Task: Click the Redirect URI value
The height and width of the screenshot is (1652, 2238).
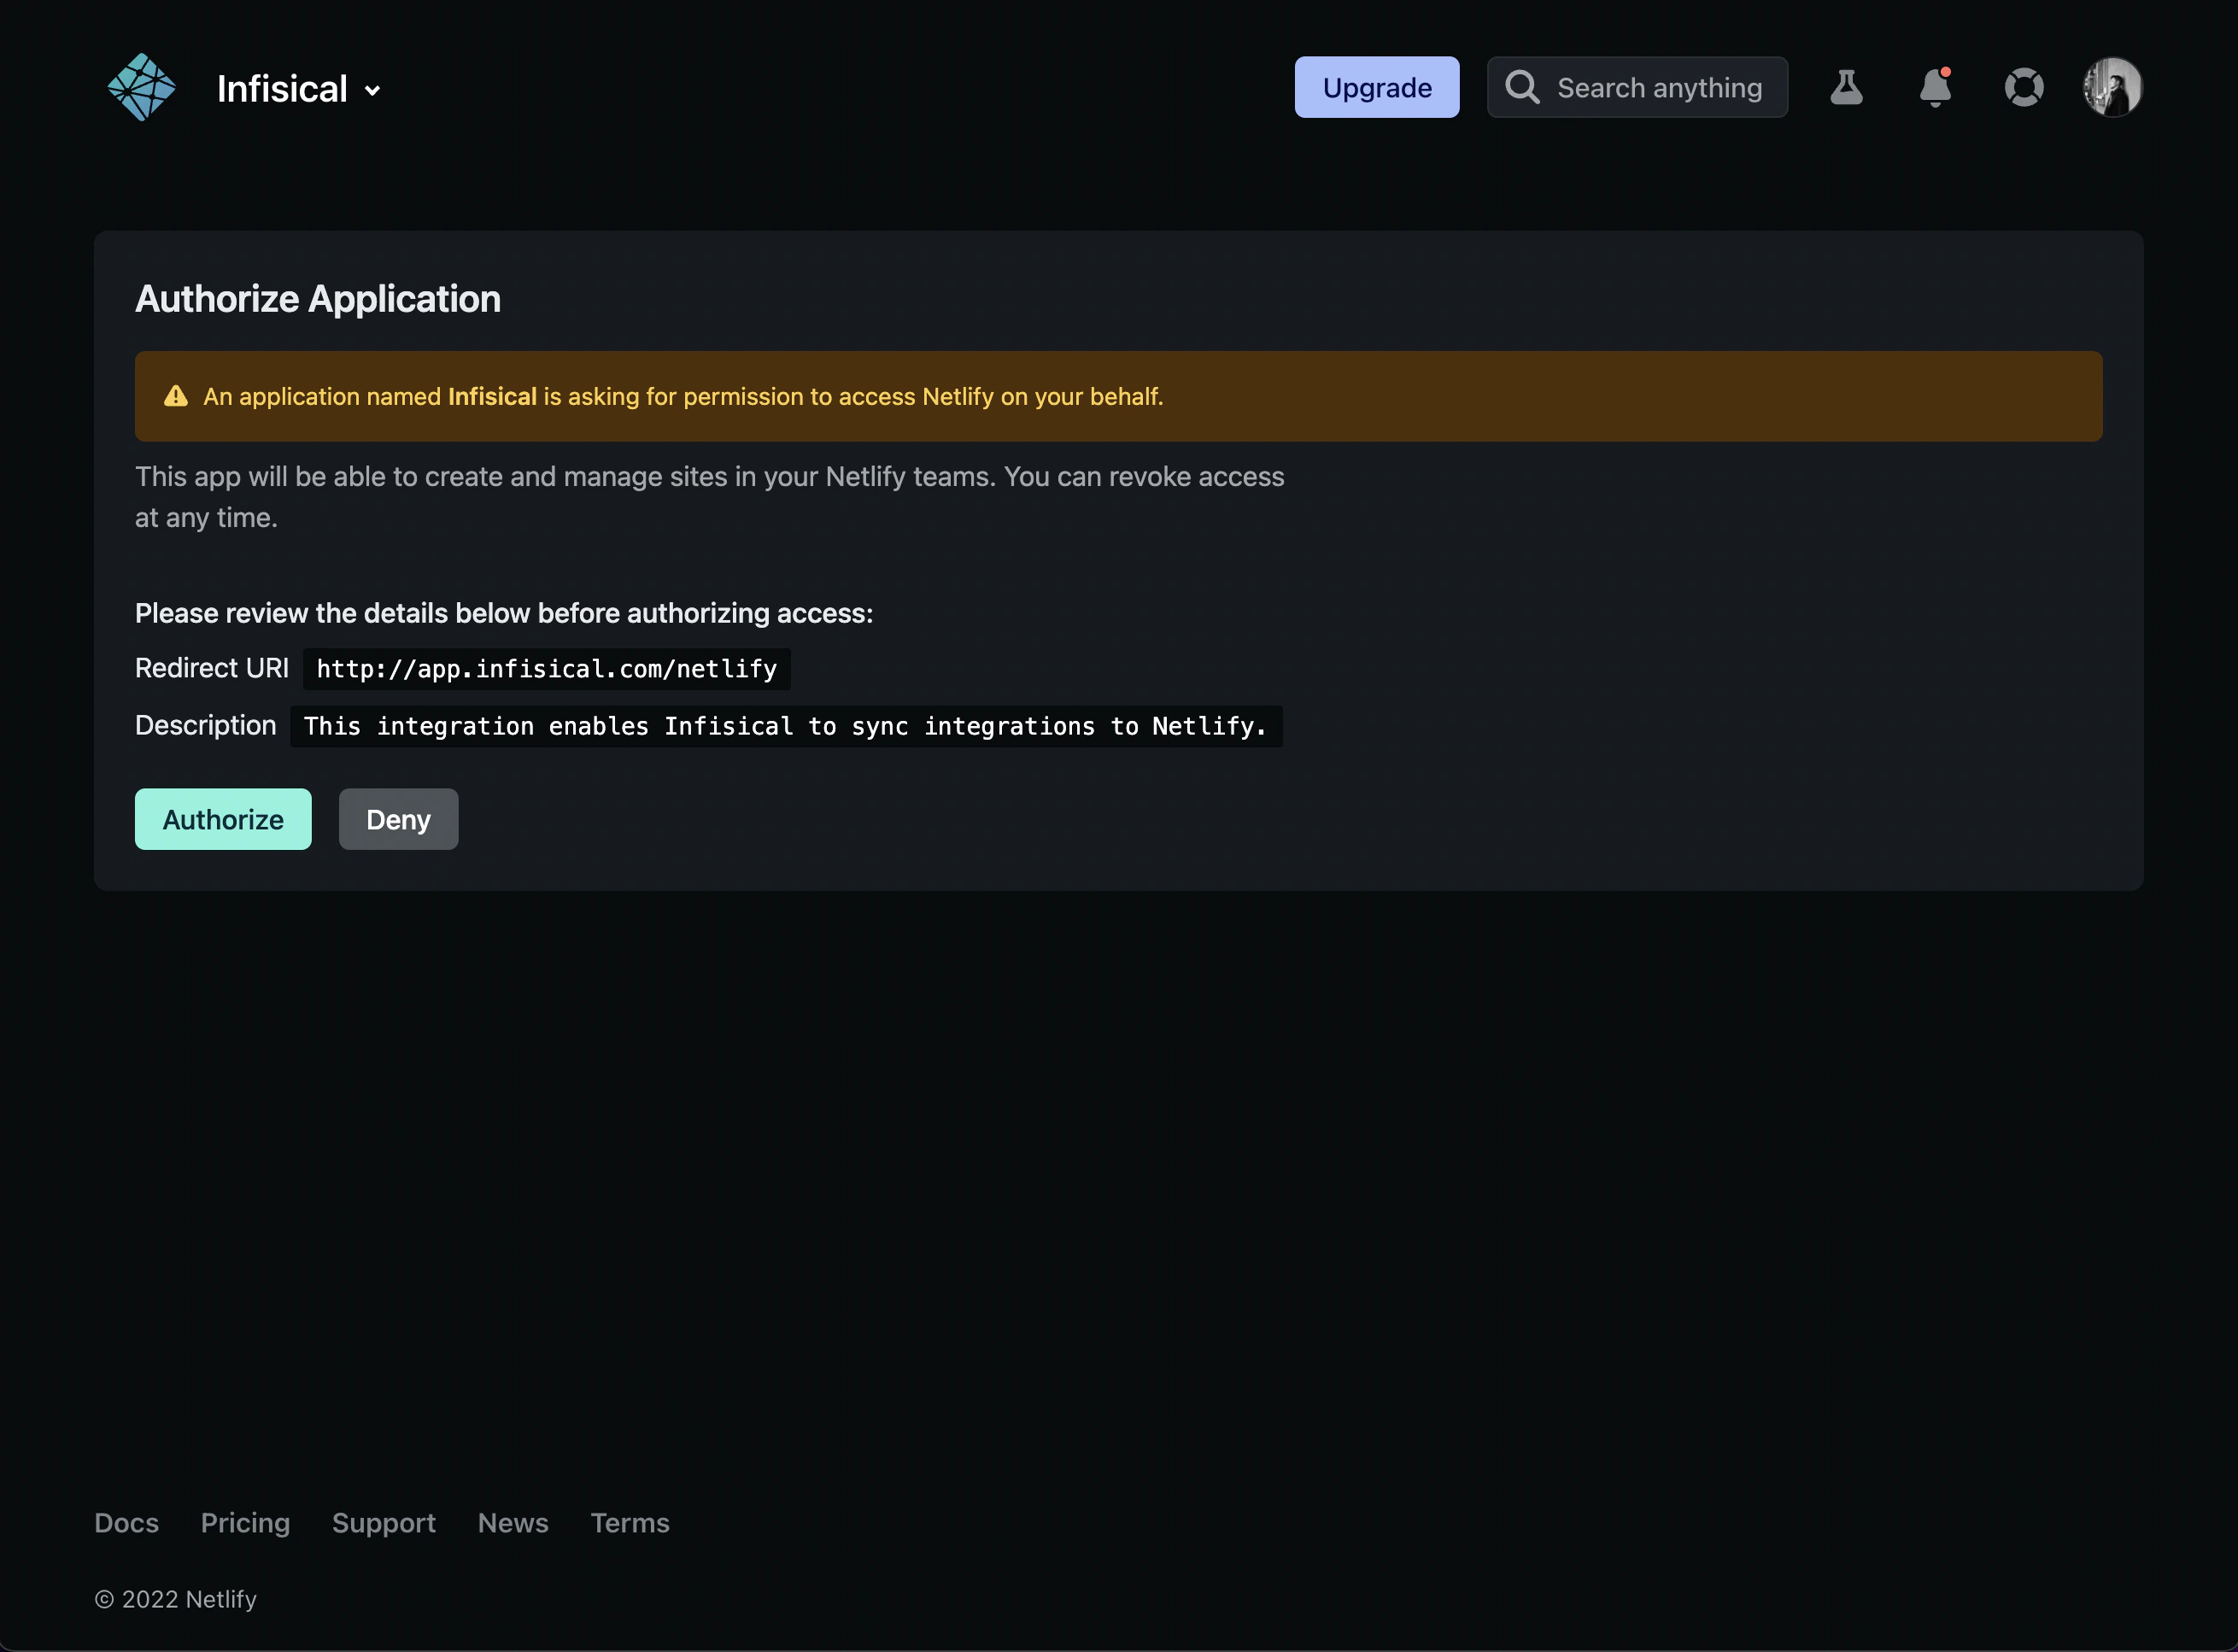Action: [x=547, y=669]
